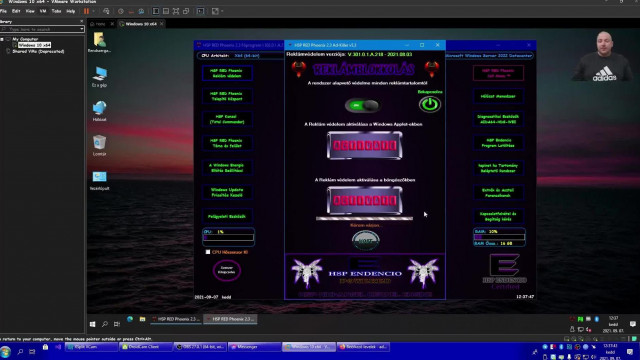
Task: Click the Felügyeleti Eszközök button
Action: pyautogui.click(x=227, y=216)
